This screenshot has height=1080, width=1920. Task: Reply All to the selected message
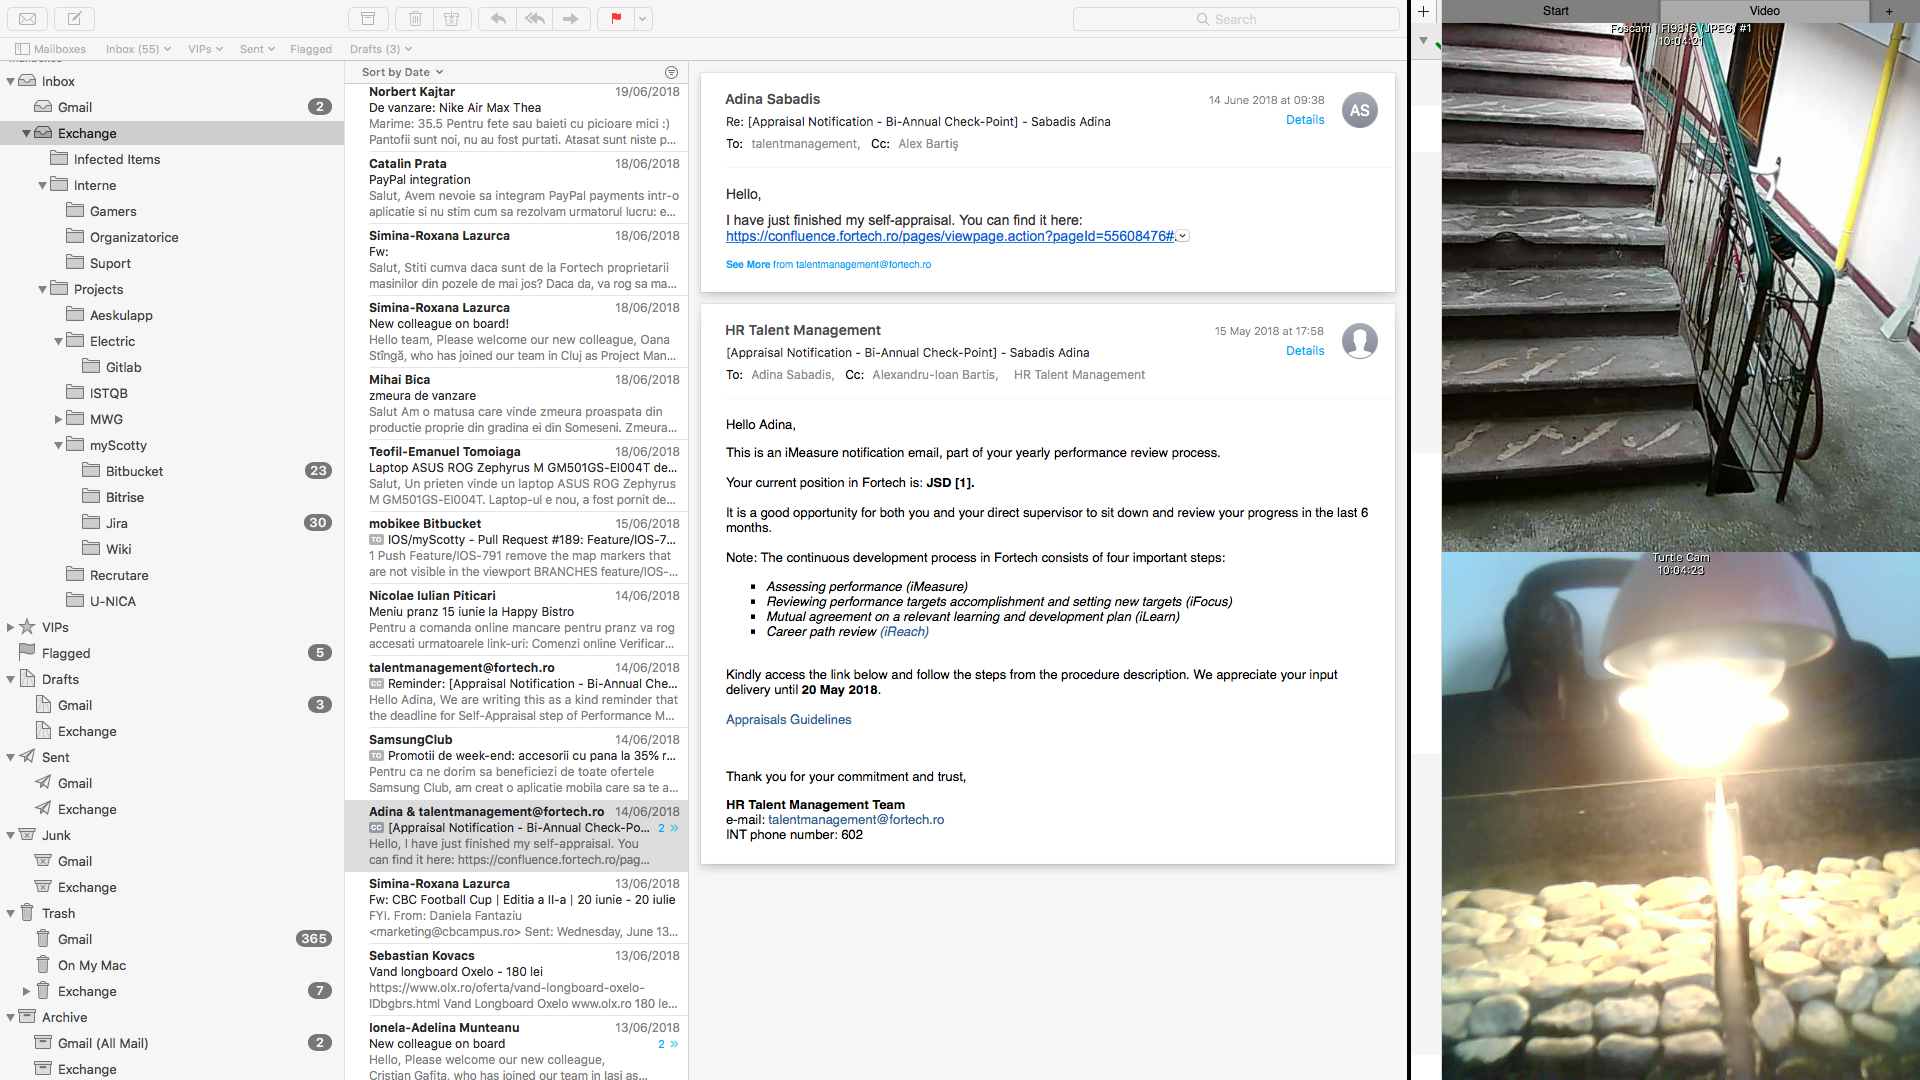[534, 18]
